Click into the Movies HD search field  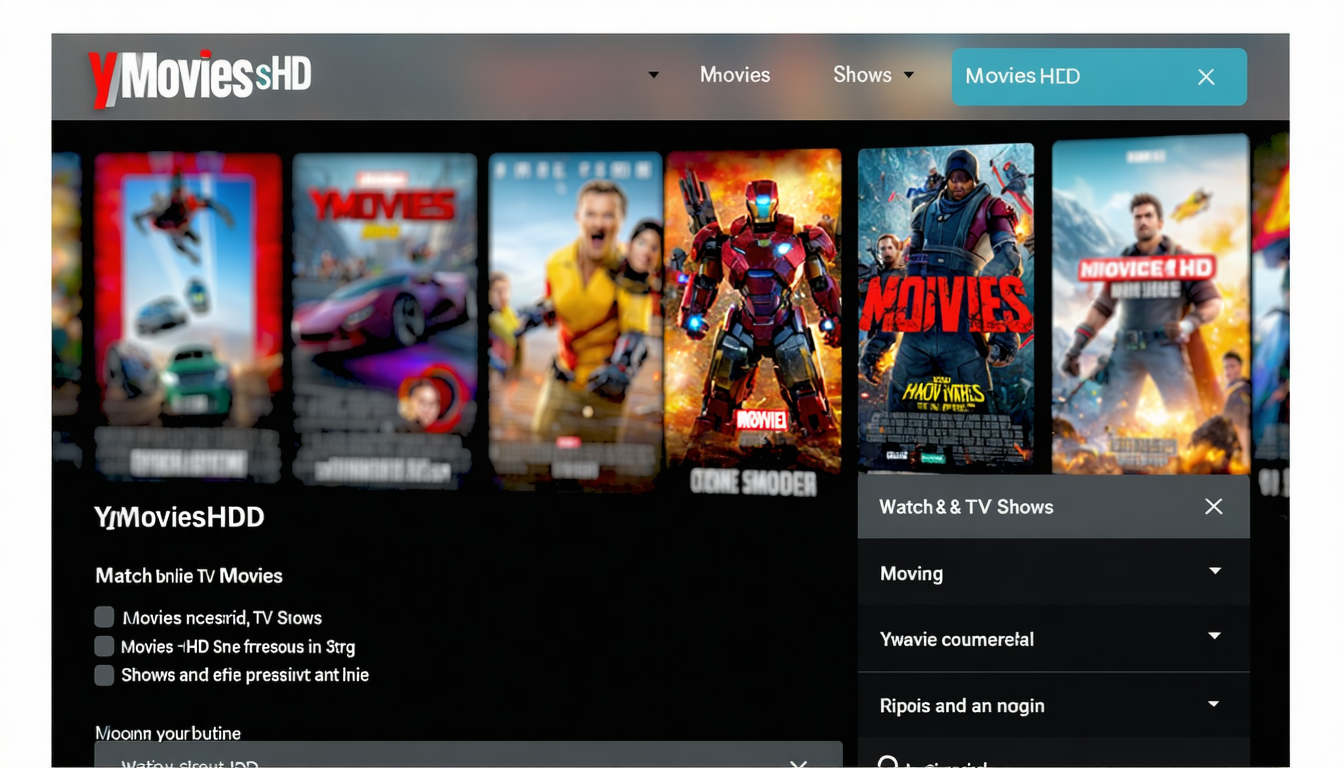1060,77
